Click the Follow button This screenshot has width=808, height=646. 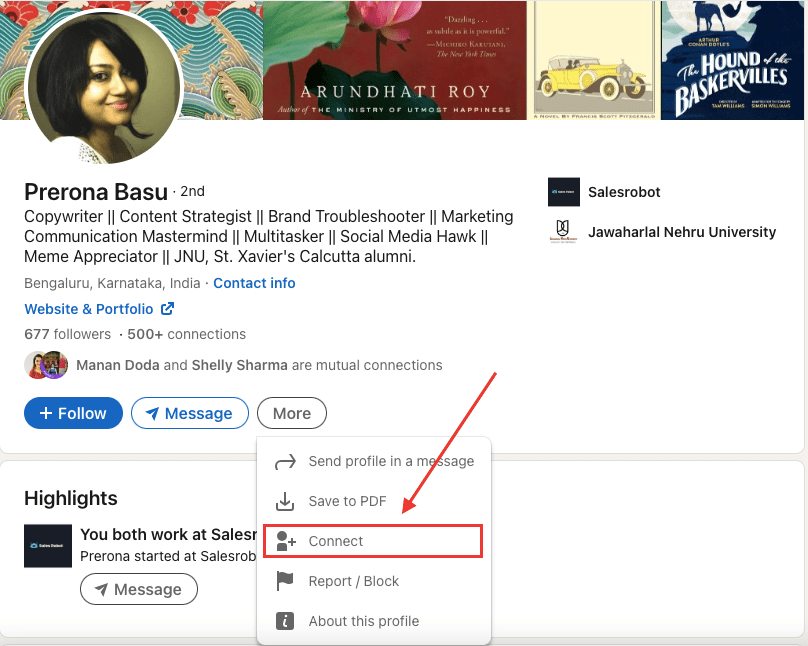tap(73, 412)
